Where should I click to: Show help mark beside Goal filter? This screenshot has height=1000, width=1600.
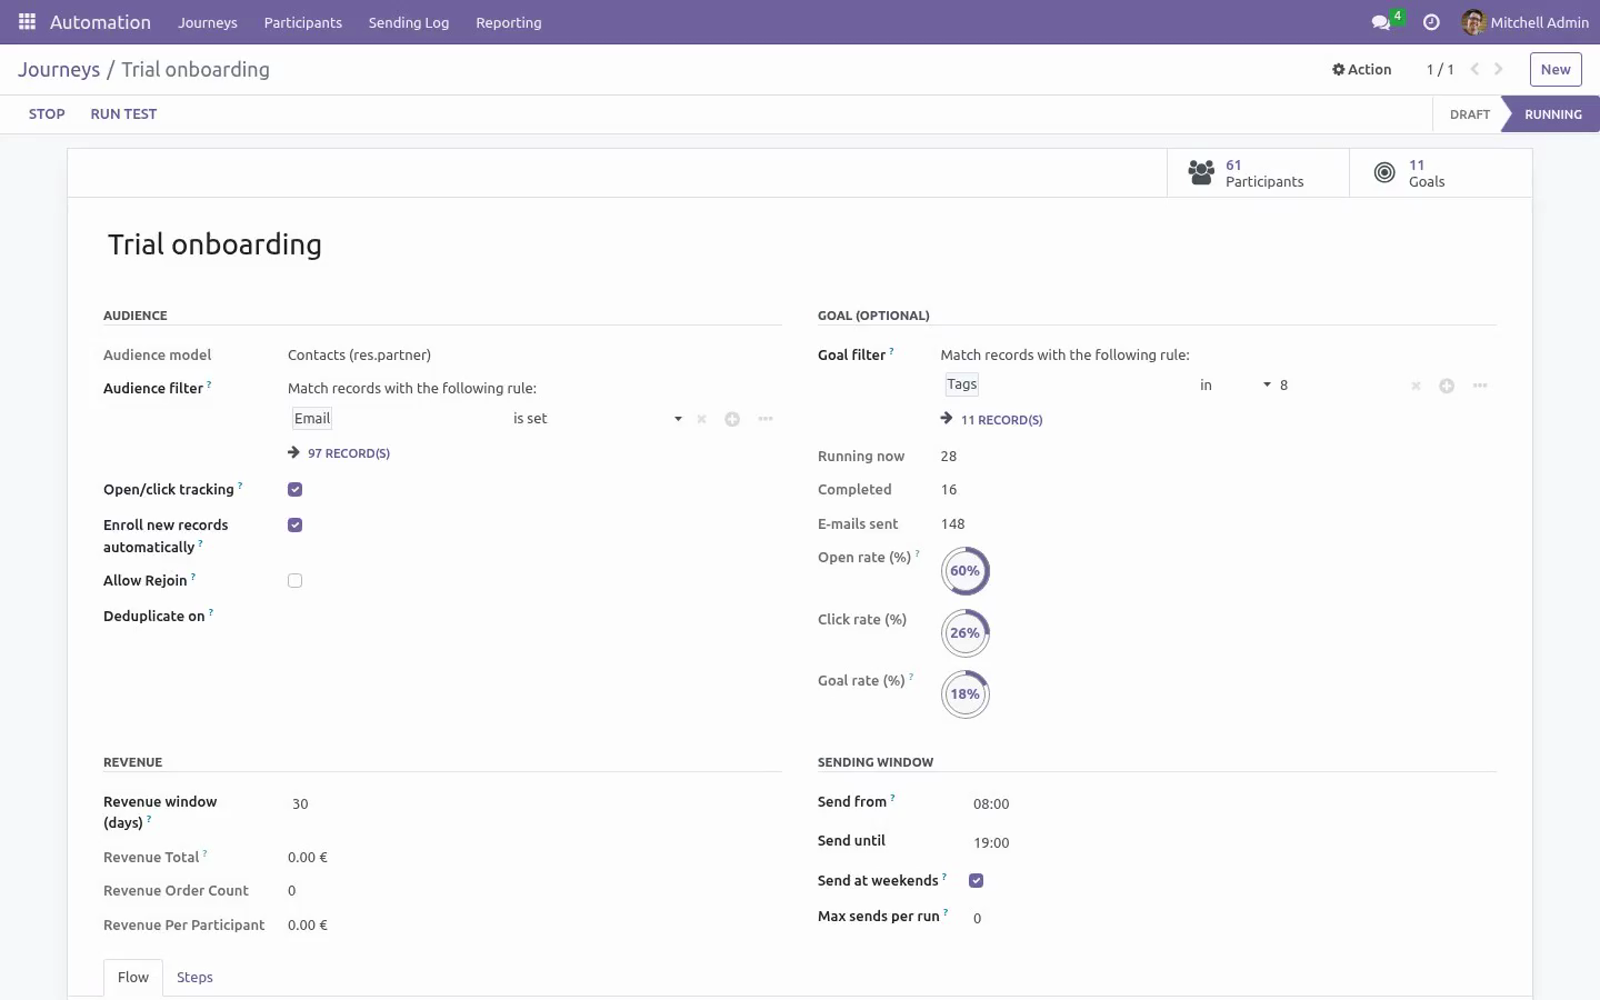tap(891, 351)
